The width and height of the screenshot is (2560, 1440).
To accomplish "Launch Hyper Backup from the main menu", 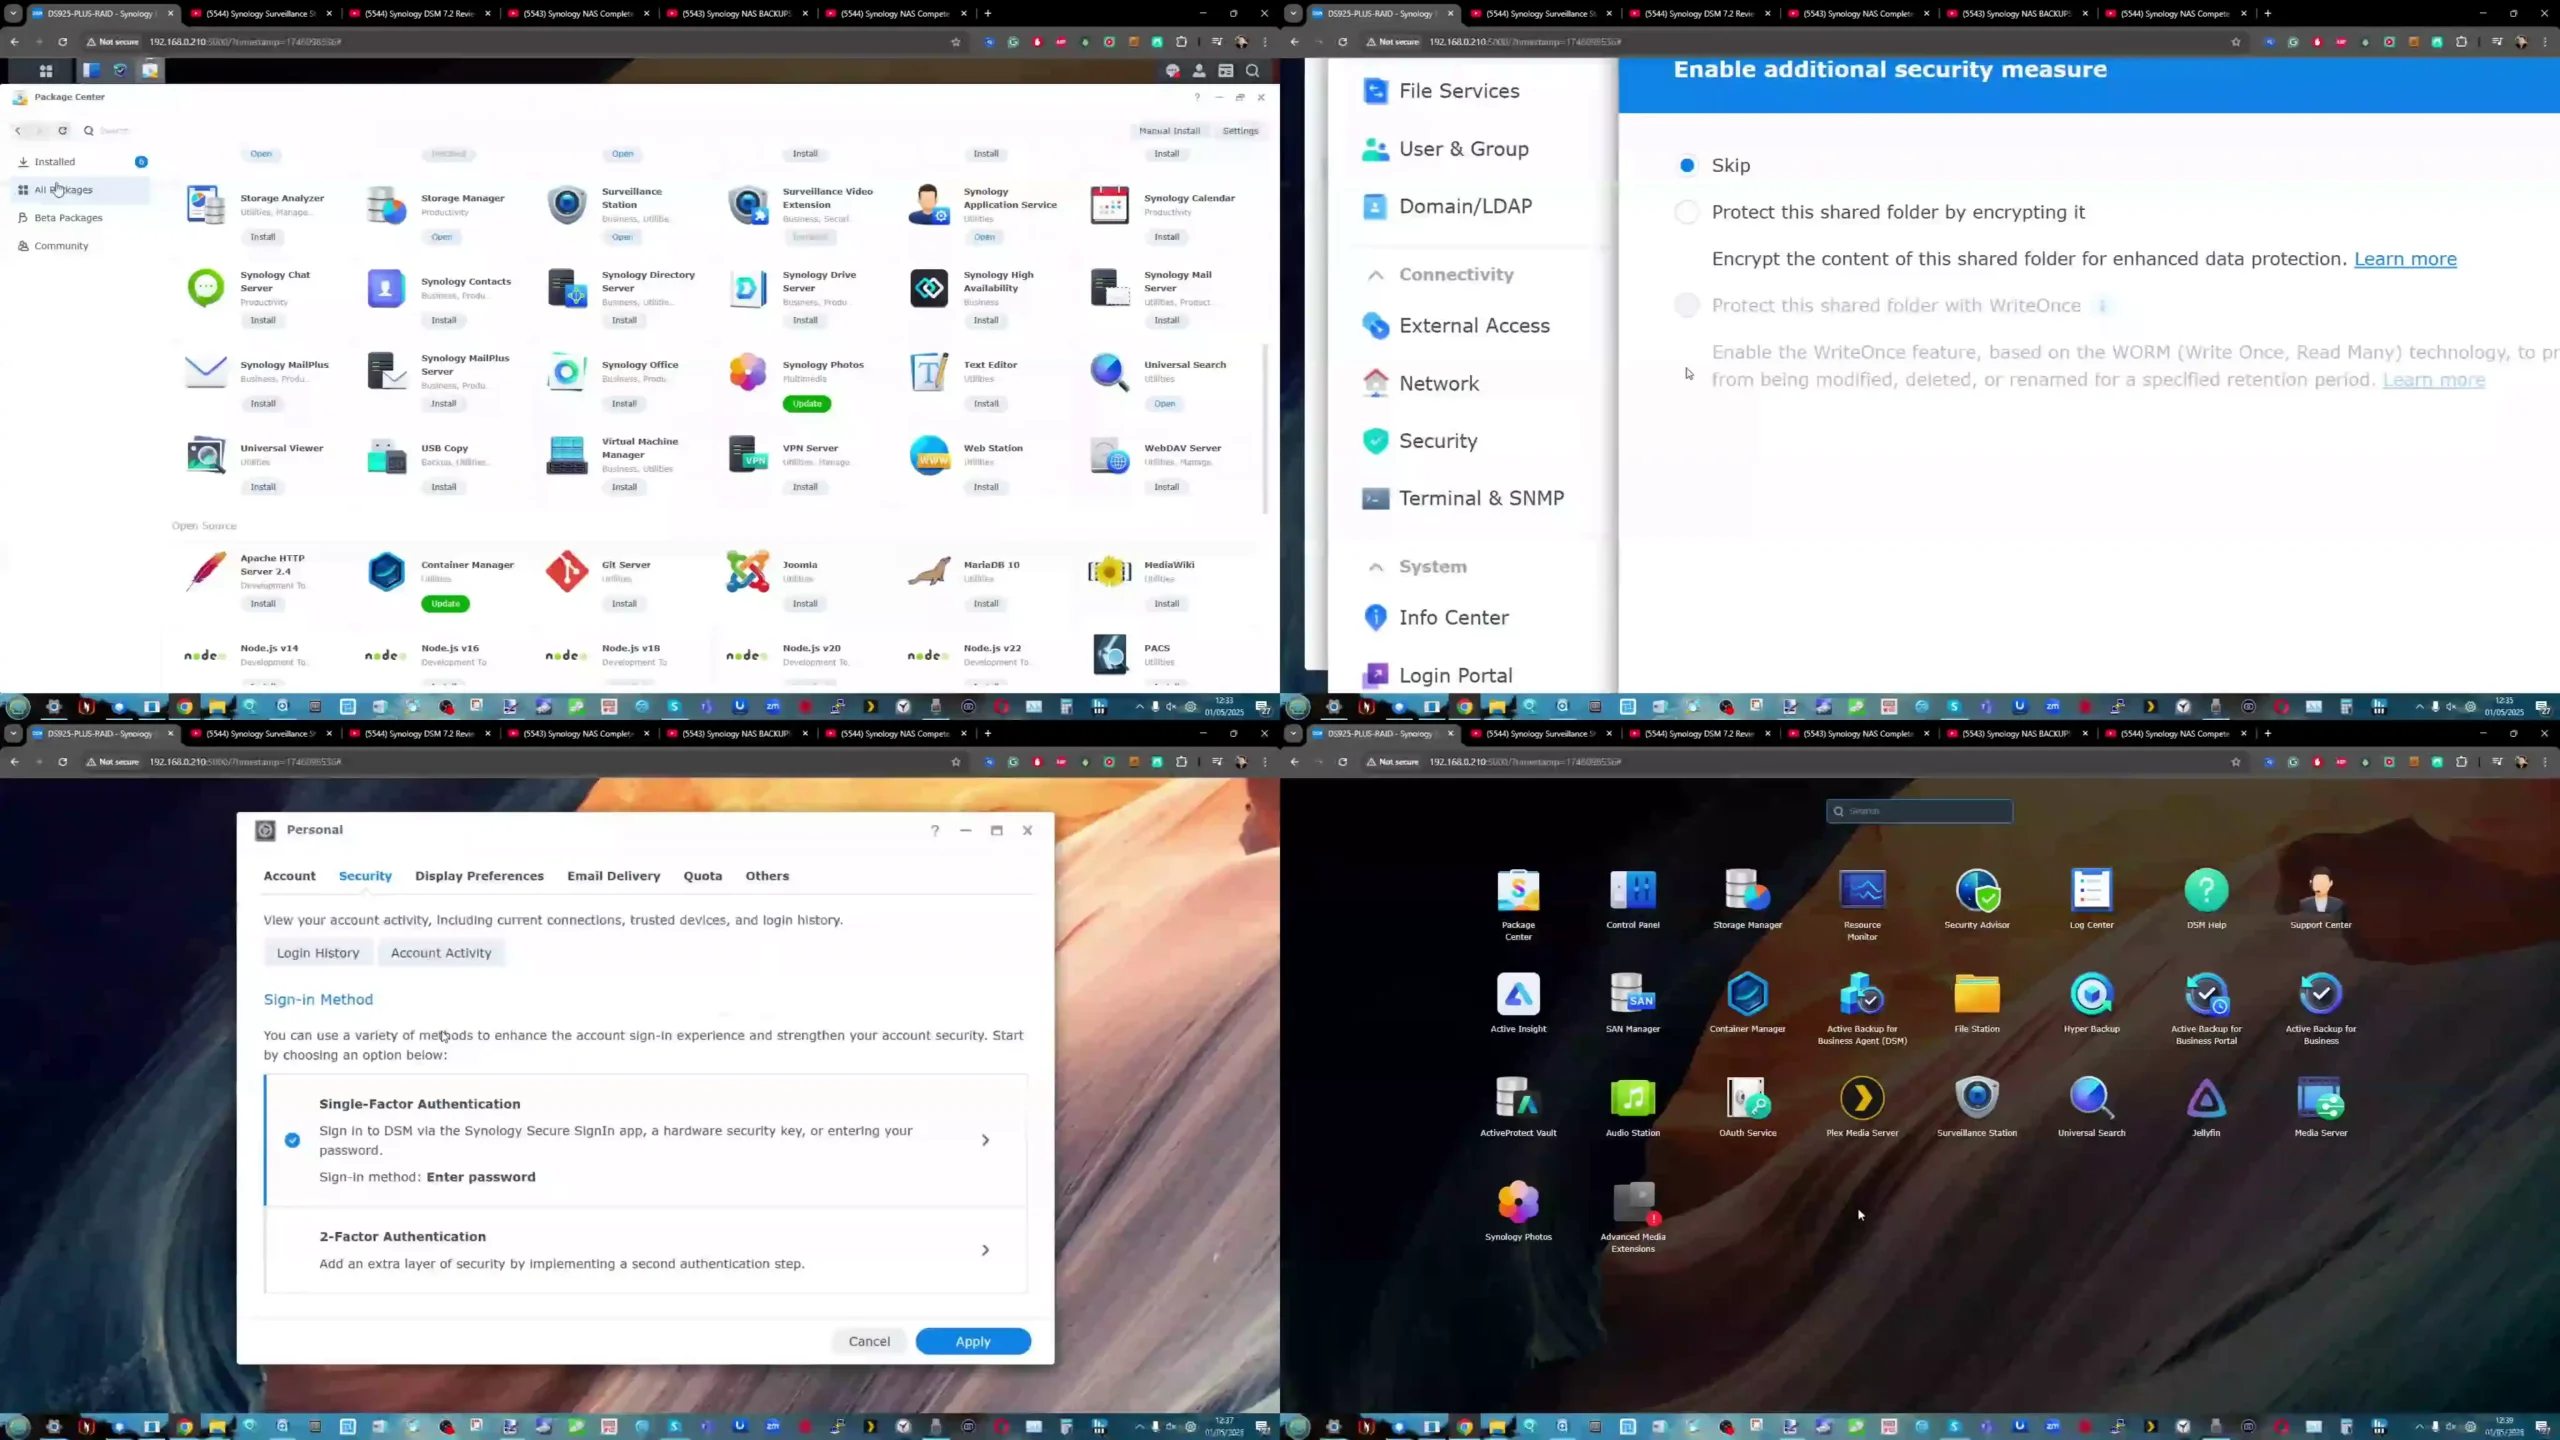I will tap(2091, 1002).
